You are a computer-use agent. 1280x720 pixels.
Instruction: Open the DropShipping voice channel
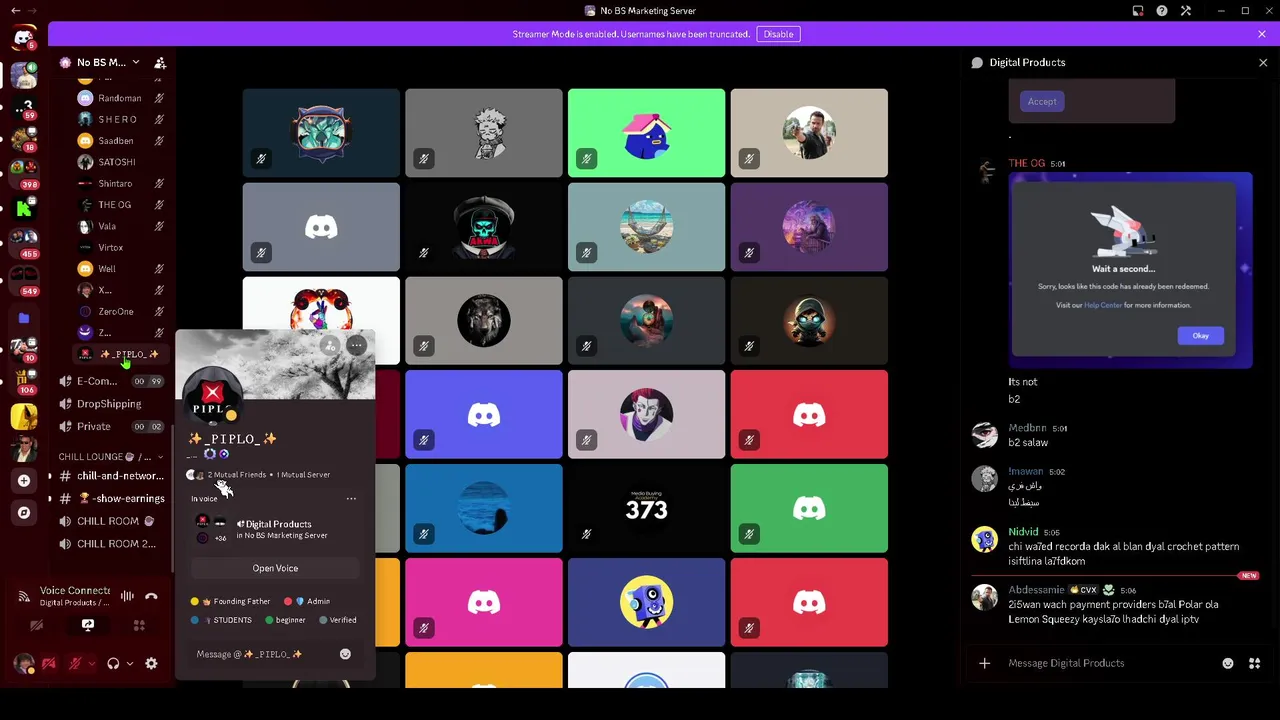click(110, 404)
